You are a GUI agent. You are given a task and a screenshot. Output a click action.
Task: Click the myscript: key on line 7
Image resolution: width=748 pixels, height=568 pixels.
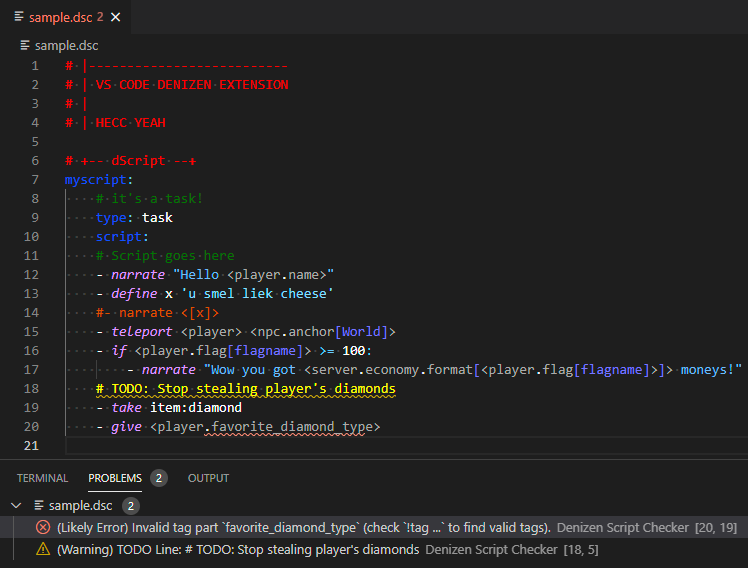[98, 180]
